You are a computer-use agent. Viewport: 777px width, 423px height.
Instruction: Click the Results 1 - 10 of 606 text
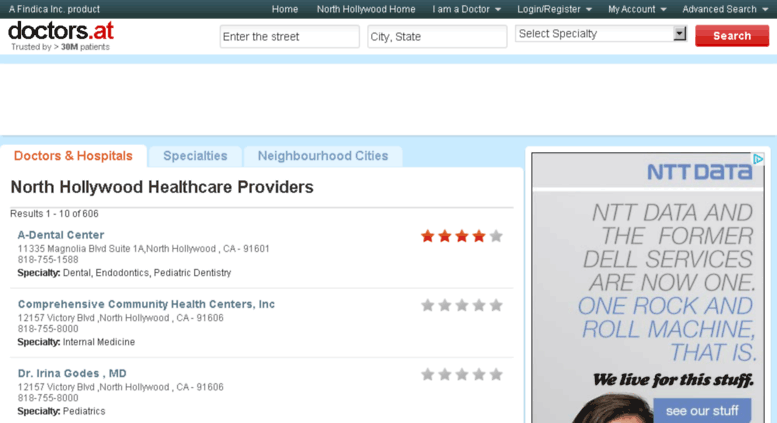coord(55,214)
